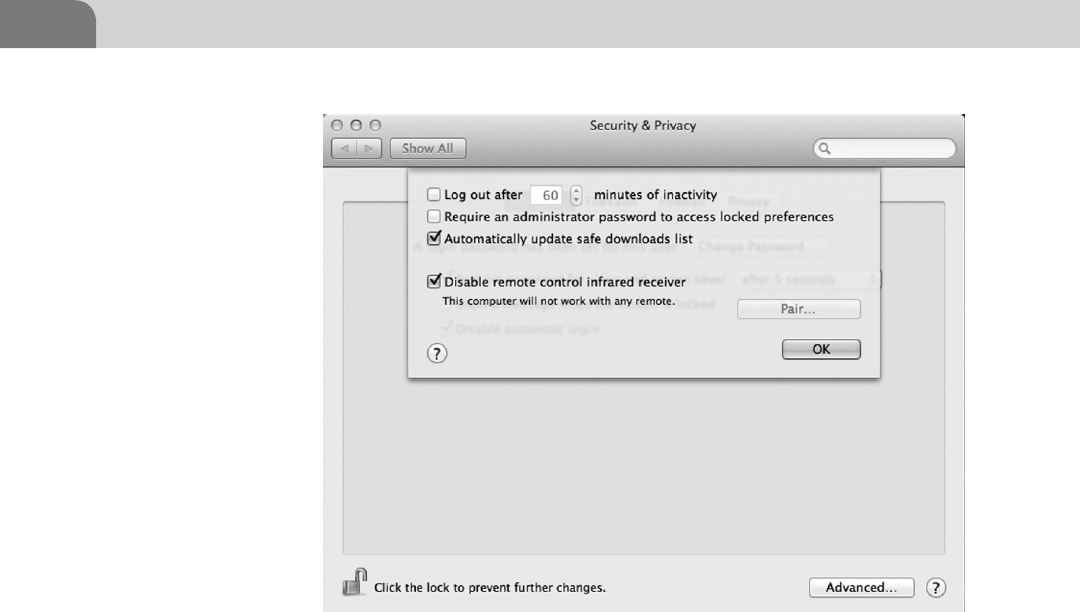Click the lock icon to prevent changes
The width and height of the screenshot is (1080, 612).
(x=355, y=582)
